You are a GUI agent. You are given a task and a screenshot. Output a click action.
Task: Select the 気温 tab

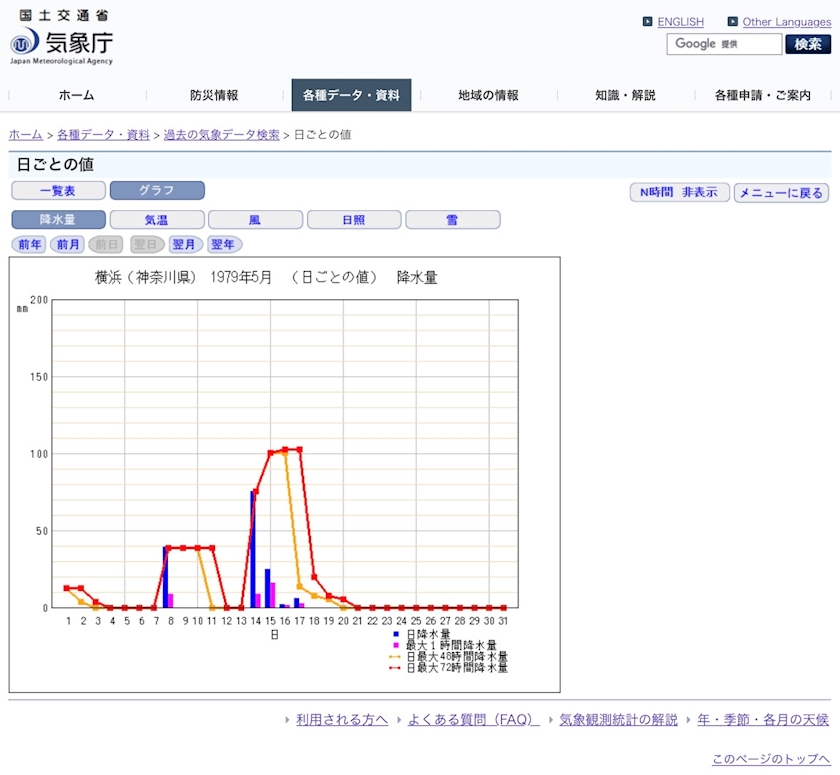click(157, 220)
